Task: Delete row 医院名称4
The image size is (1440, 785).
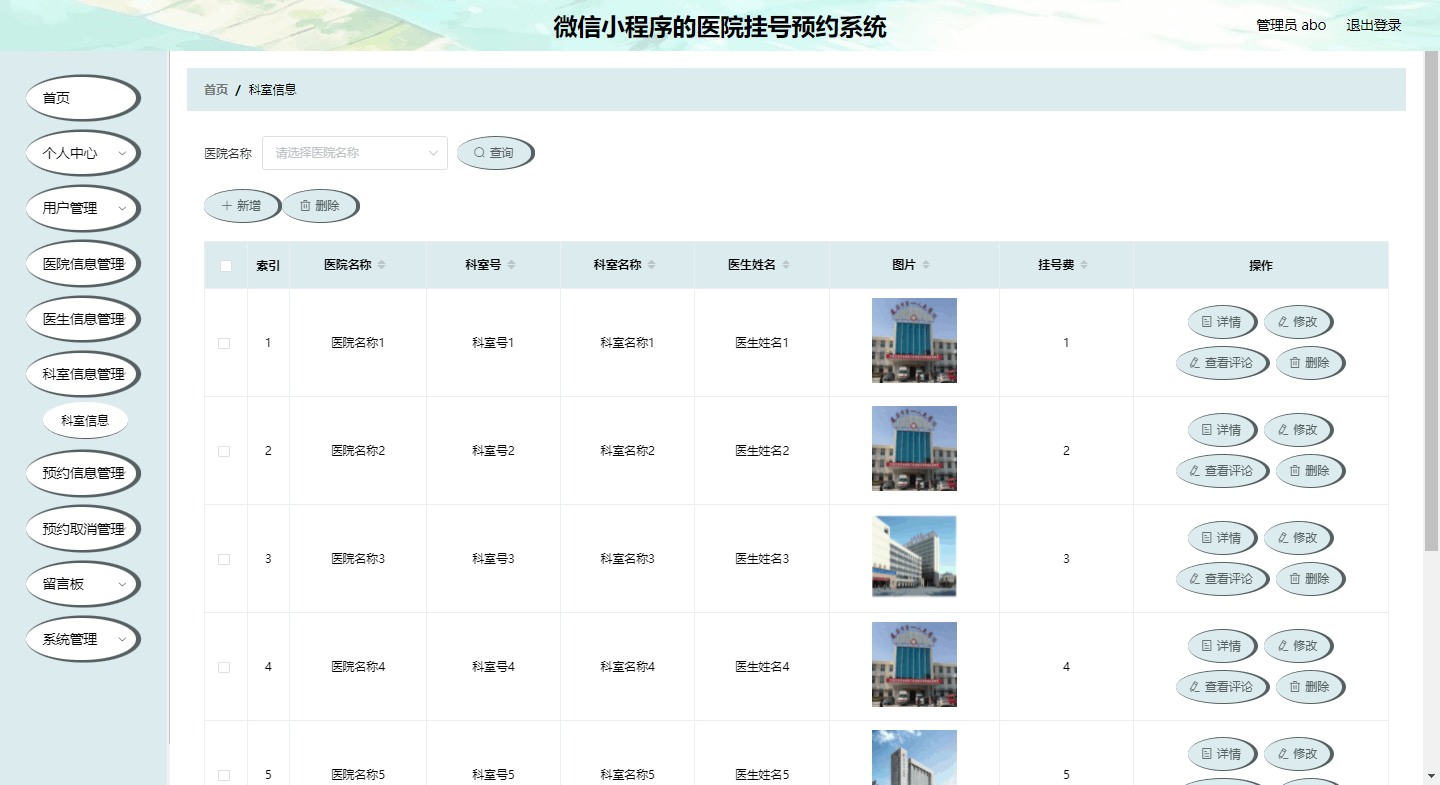Action: pyautogui.click(x=1310, y=687)
